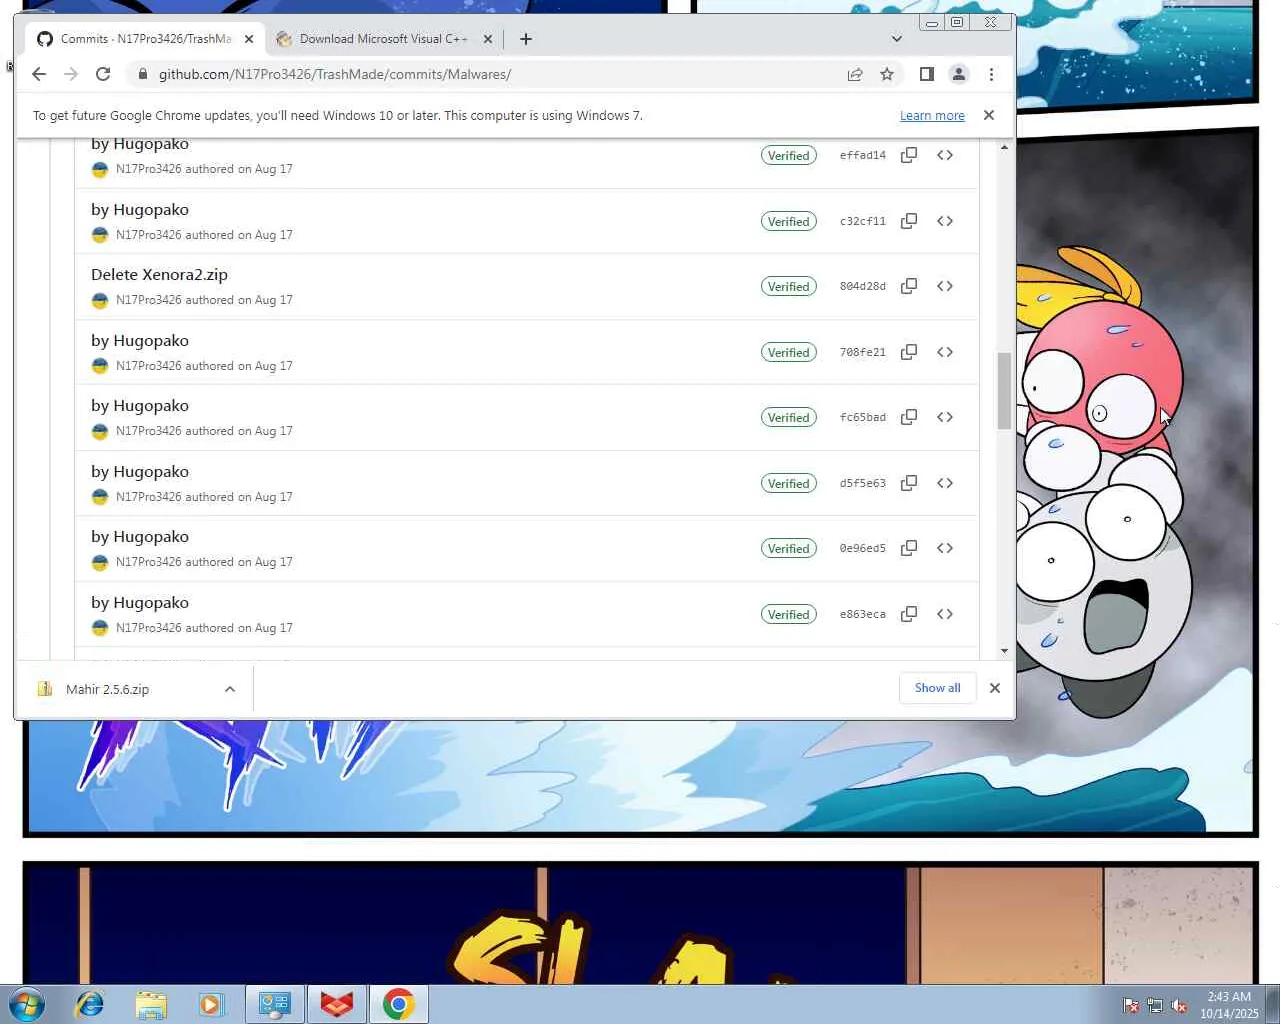Browse repository at commit effad14
Image resolution: width=1280 pixels, height=1024 pixels.
pos(945,155)
